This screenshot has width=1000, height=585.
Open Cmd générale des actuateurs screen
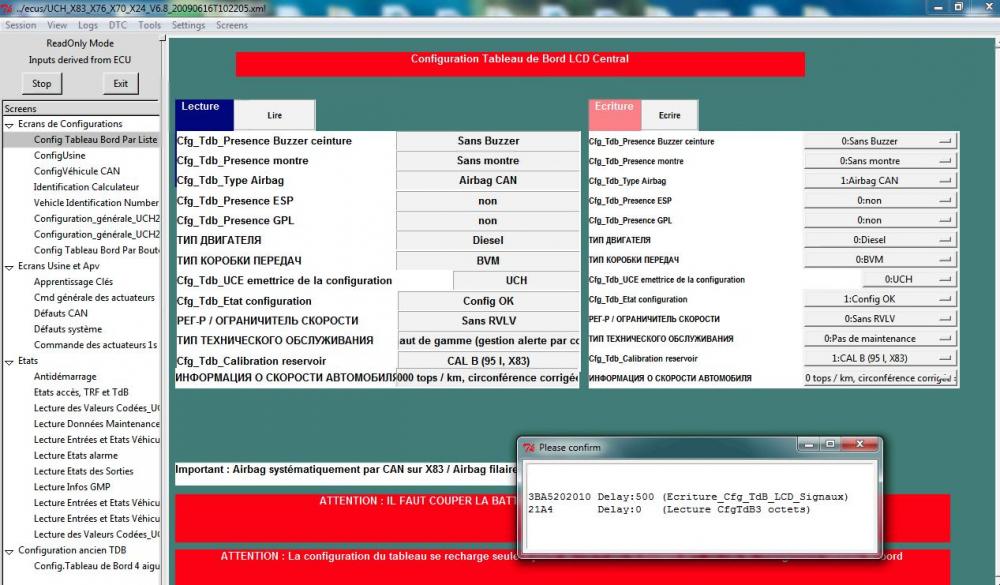94,297
